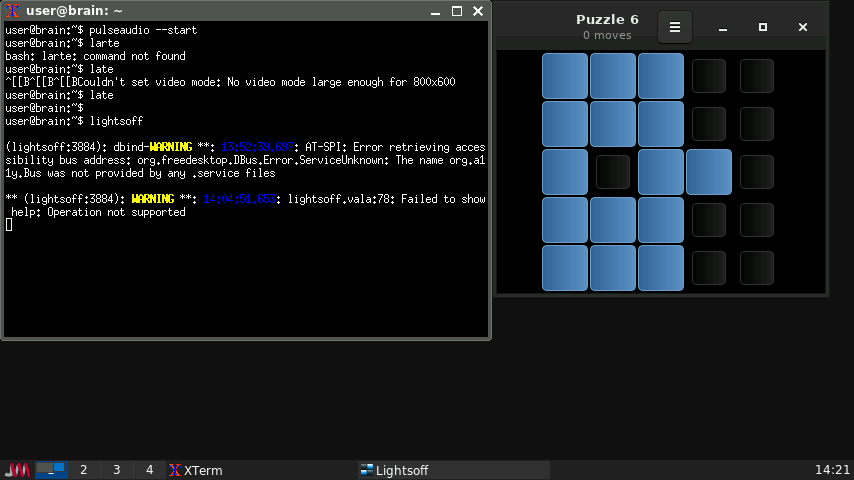This screenshot has width=854, height=480.
Task: Open the start menu icon in the taskbar
Action: click(x=17, y=470)
